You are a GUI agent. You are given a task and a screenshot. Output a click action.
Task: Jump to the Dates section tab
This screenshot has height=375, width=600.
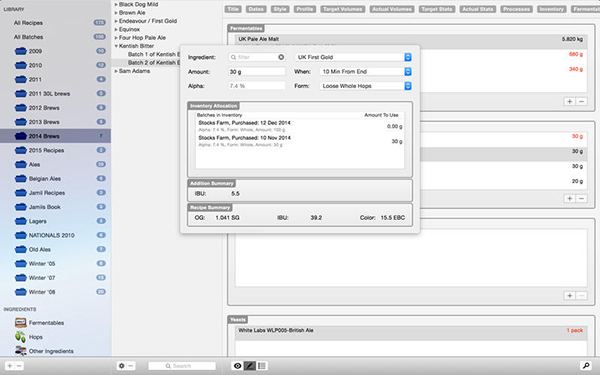coord(256,9)
